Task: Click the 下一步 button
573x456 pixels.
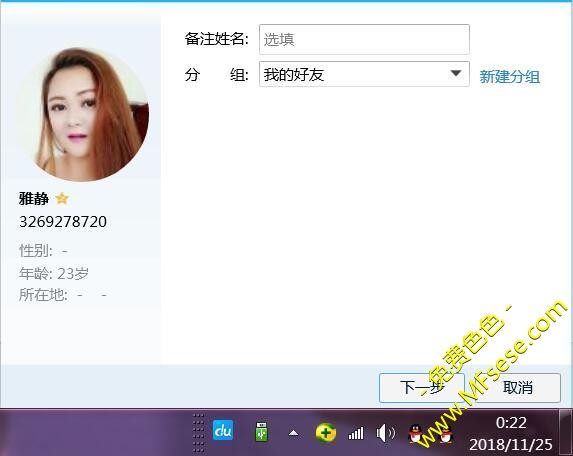Action: 422,388
